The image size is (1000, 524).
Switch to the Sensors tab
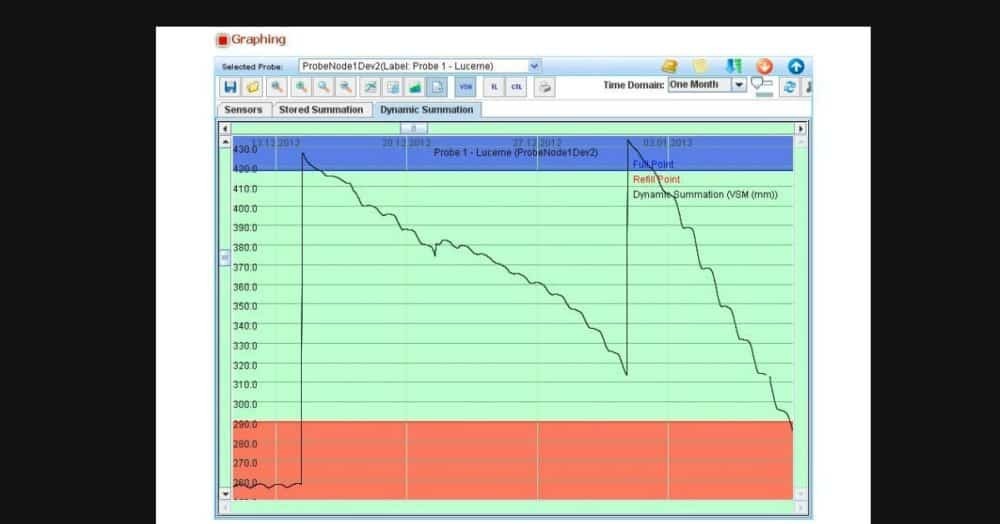(243, 110)
